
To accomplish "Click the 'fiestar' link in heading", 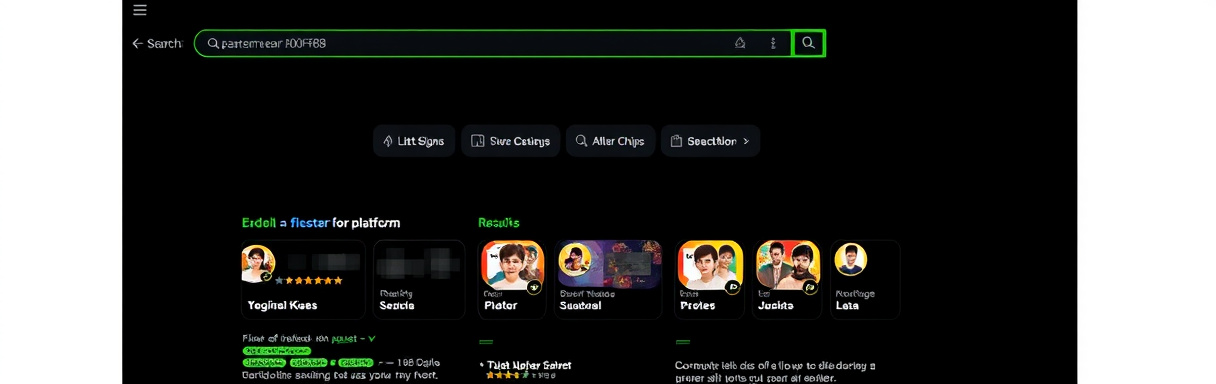I will tap(309, 223).
